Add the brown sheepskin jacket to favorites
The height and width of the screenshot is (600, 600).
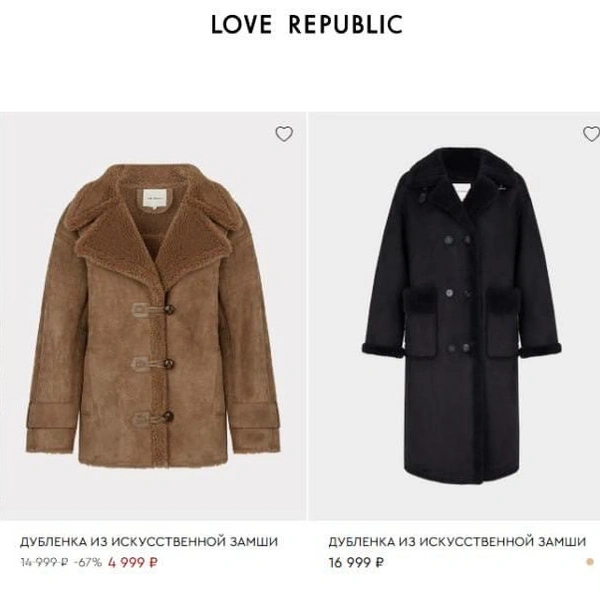[x=284, y=134]
